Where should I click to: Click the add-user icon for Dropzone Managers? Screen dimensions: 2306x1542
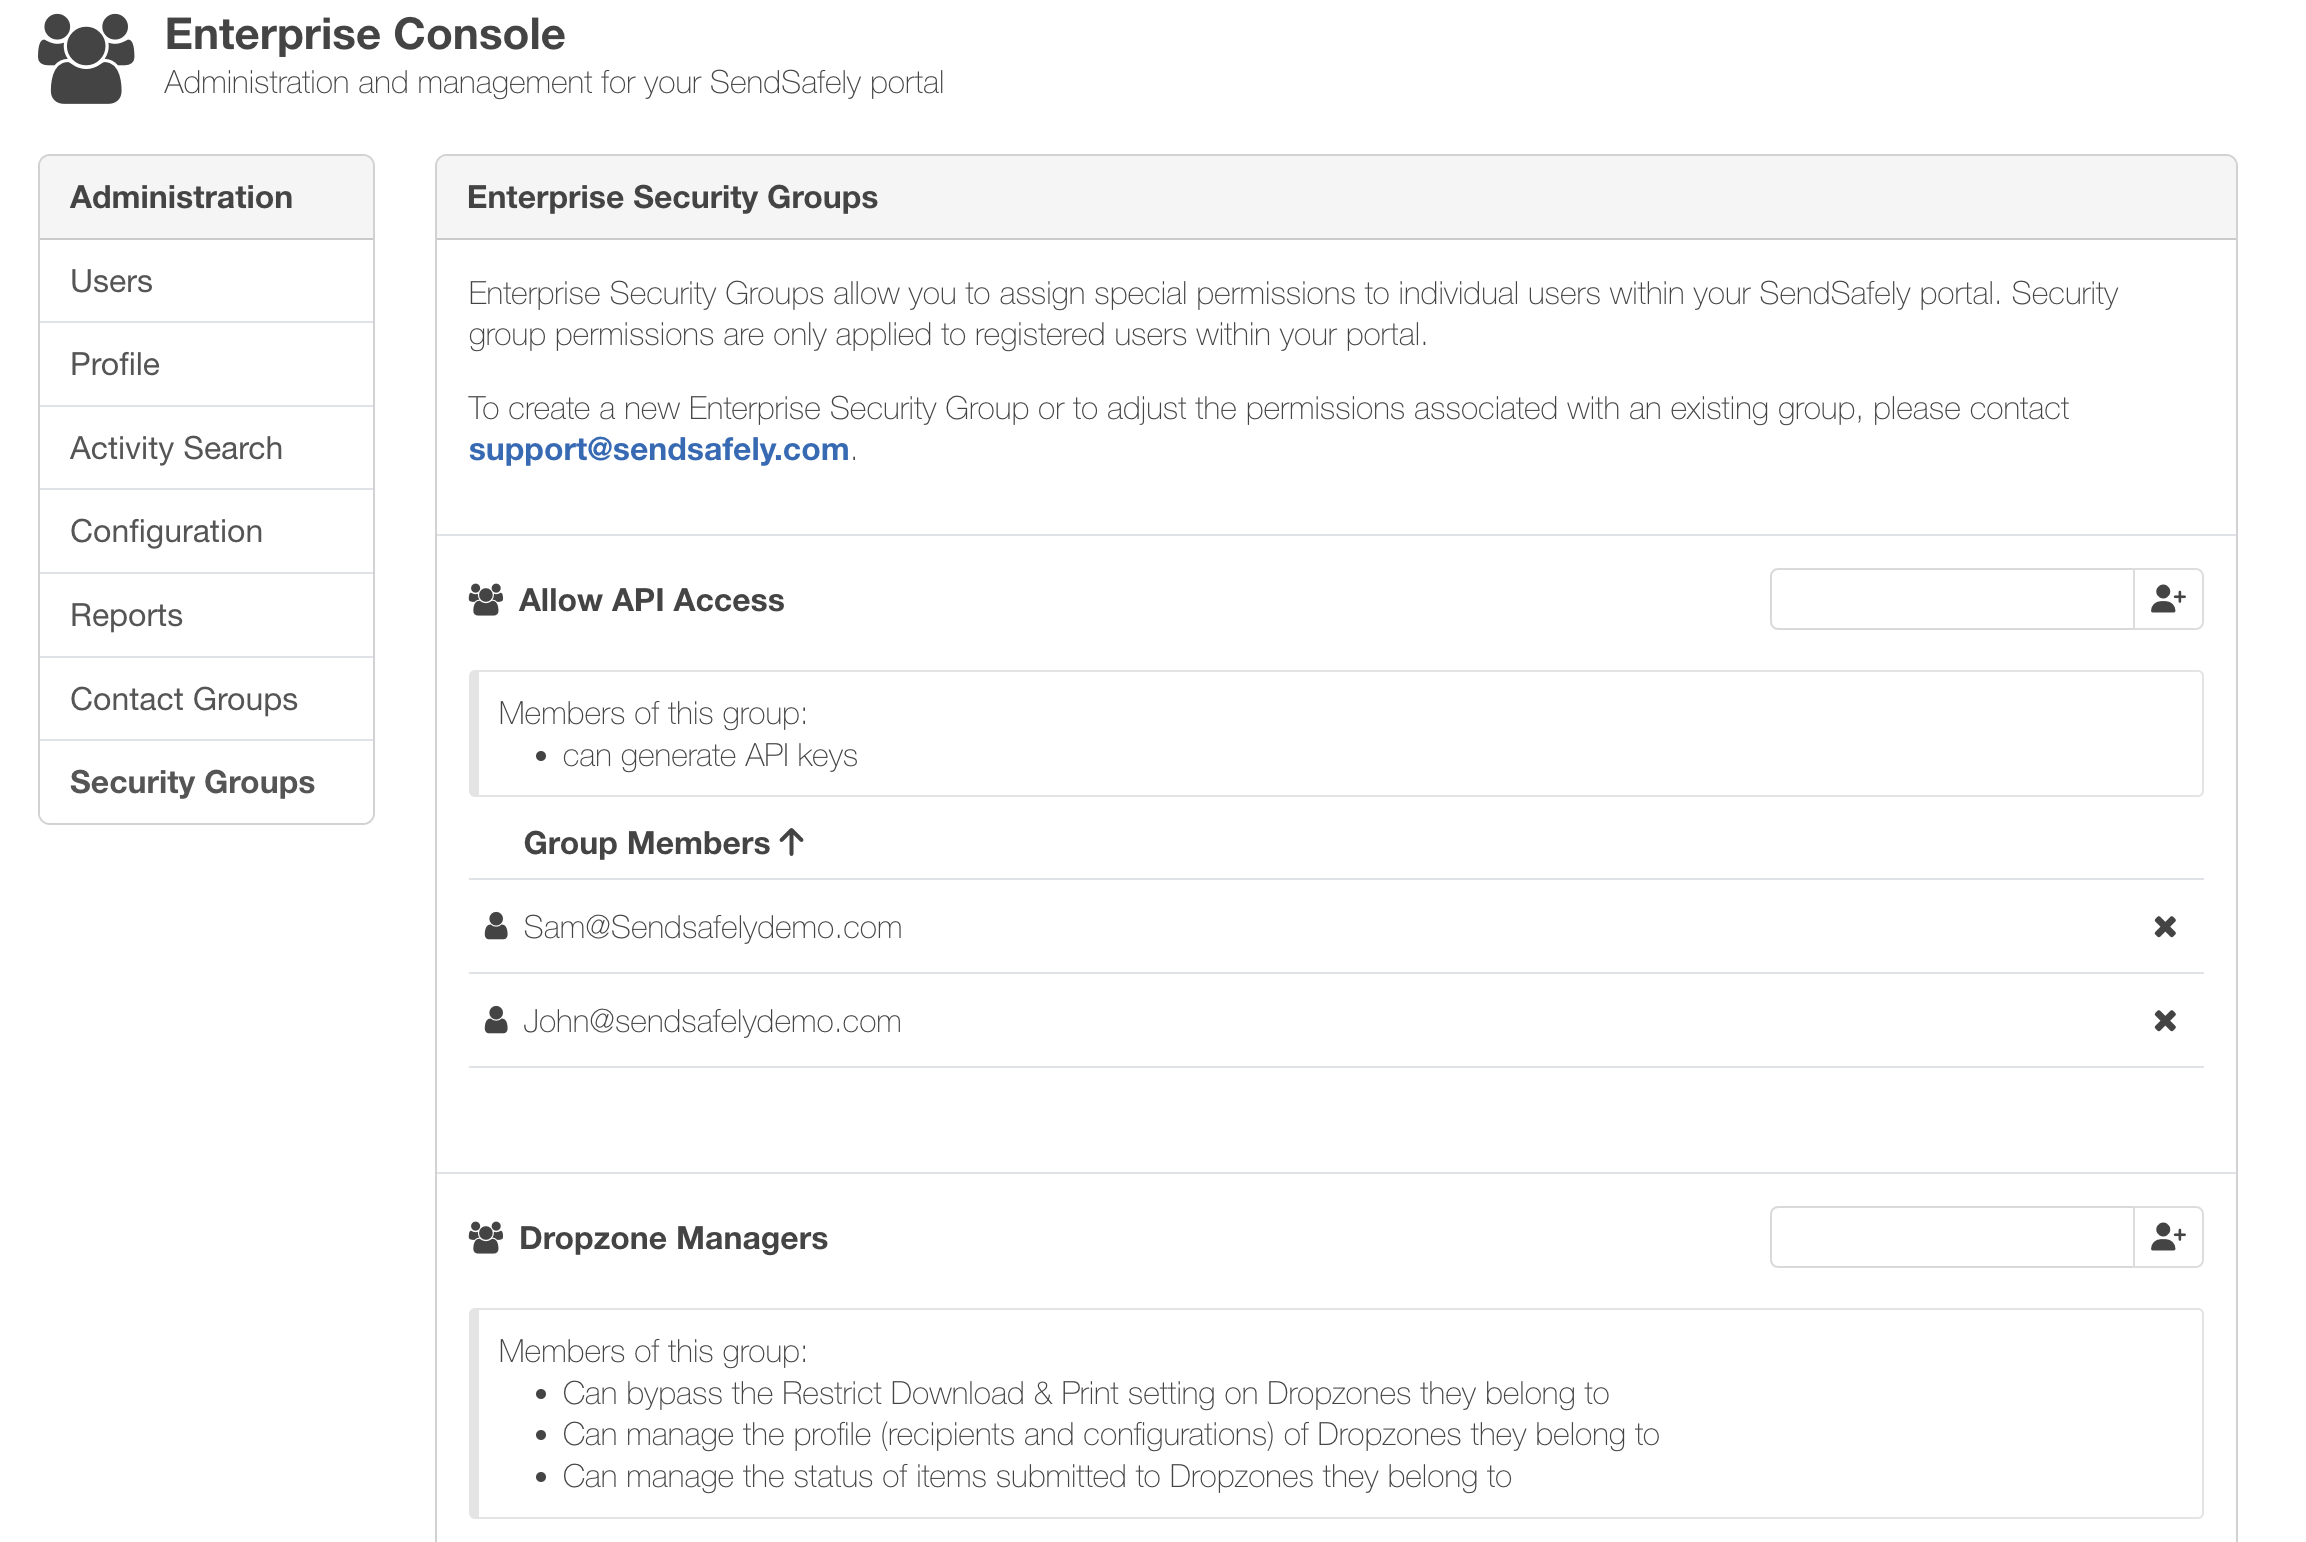pos(2168,1237)
